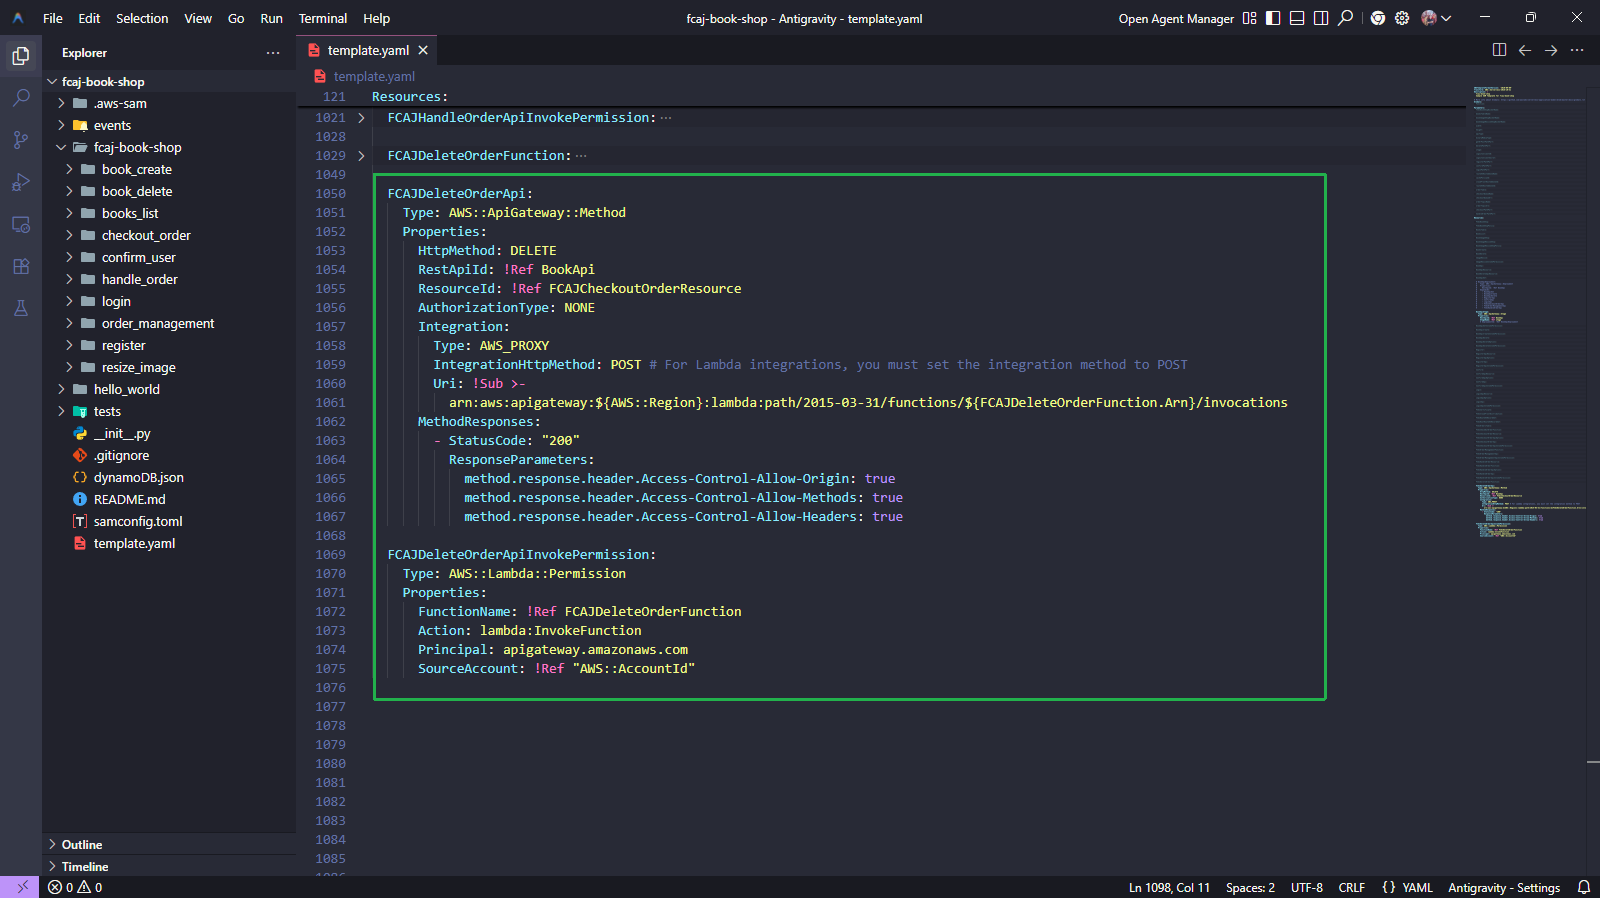Click the code minimap overview
This screenshot has height=898, width=1600.
(x=1528, y=312)
